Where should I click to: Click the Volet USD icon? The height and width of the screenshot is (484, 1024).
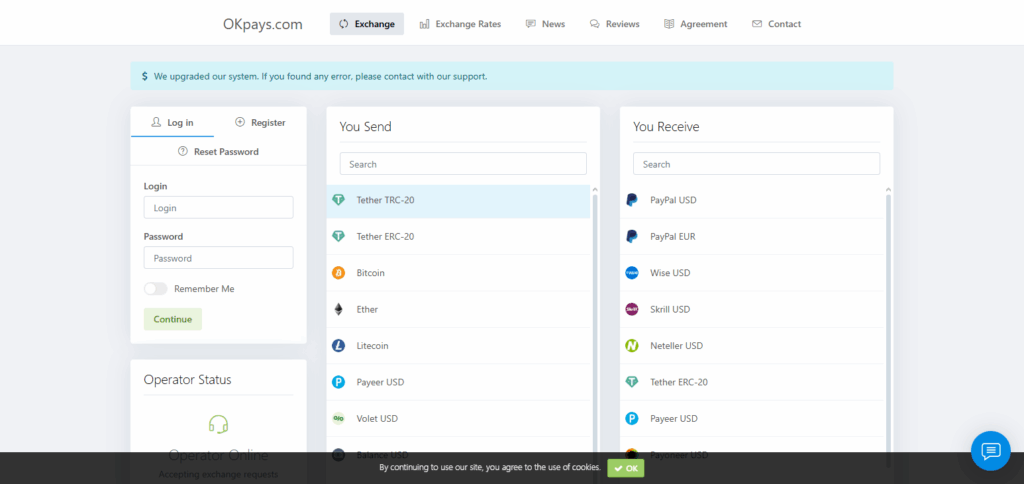click(x=338, y=419)
